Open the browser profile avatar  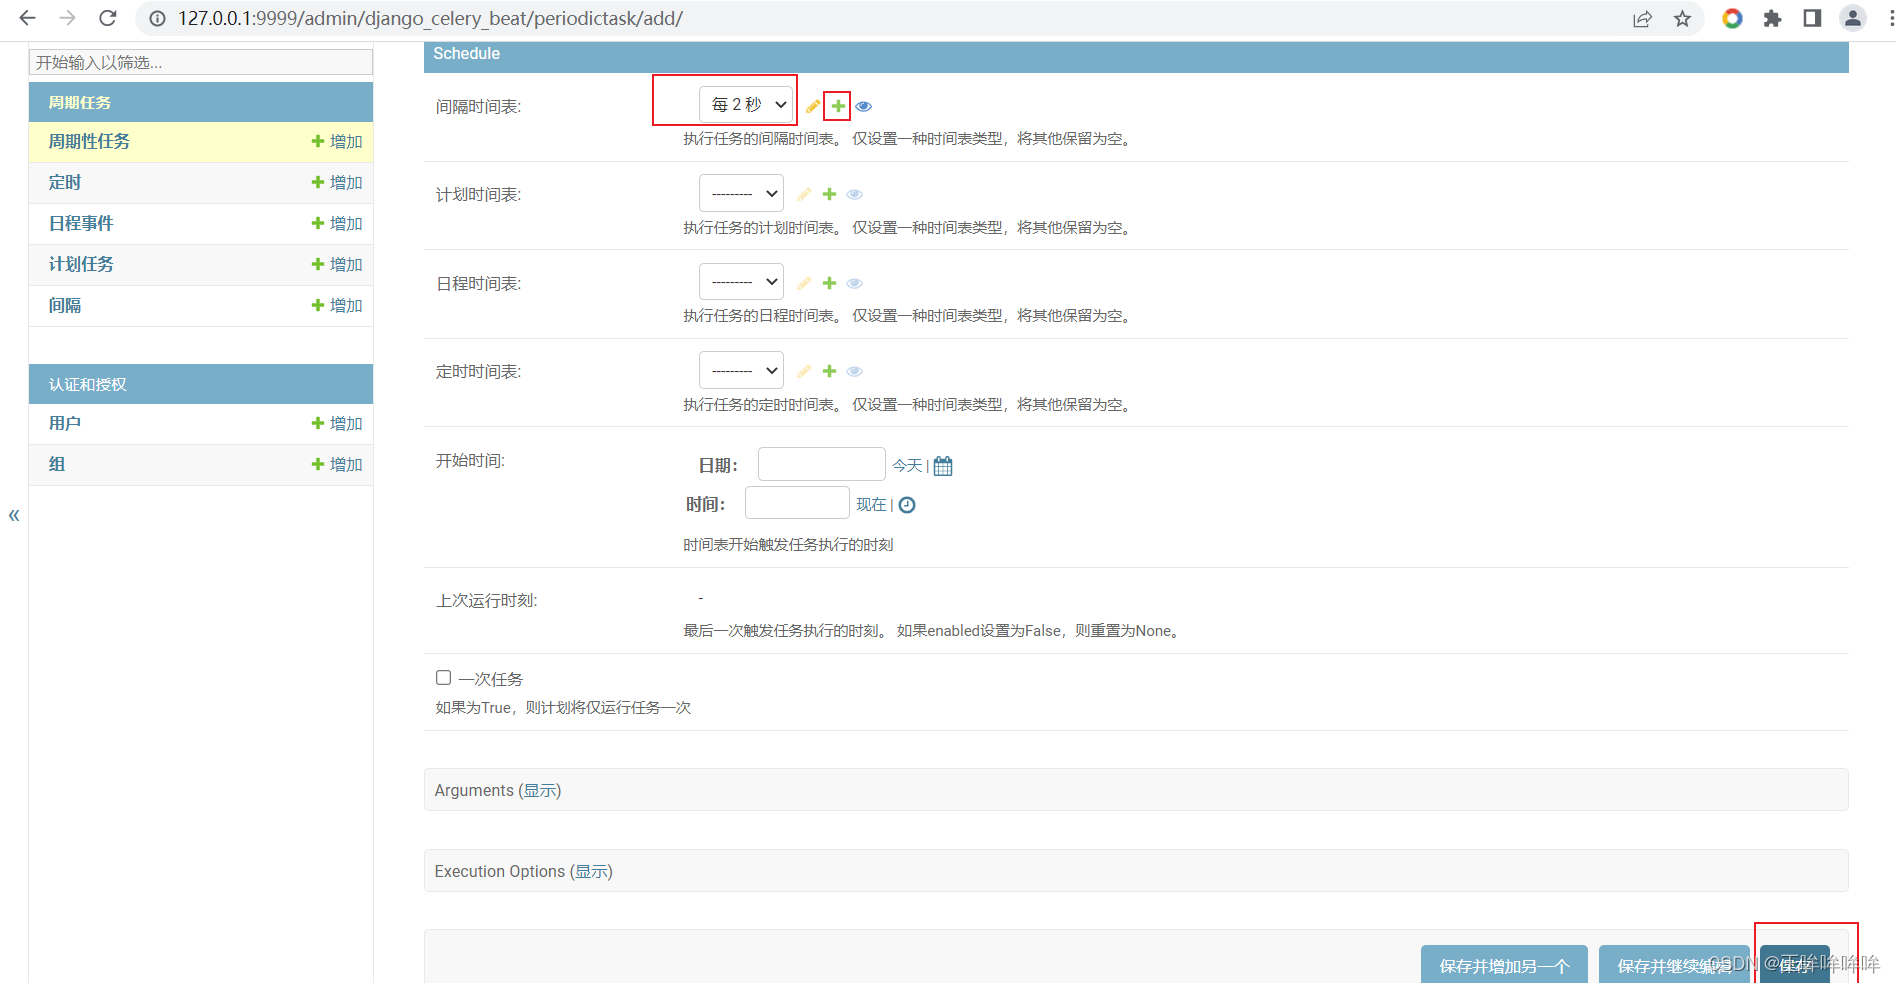tap(1853, 18)
